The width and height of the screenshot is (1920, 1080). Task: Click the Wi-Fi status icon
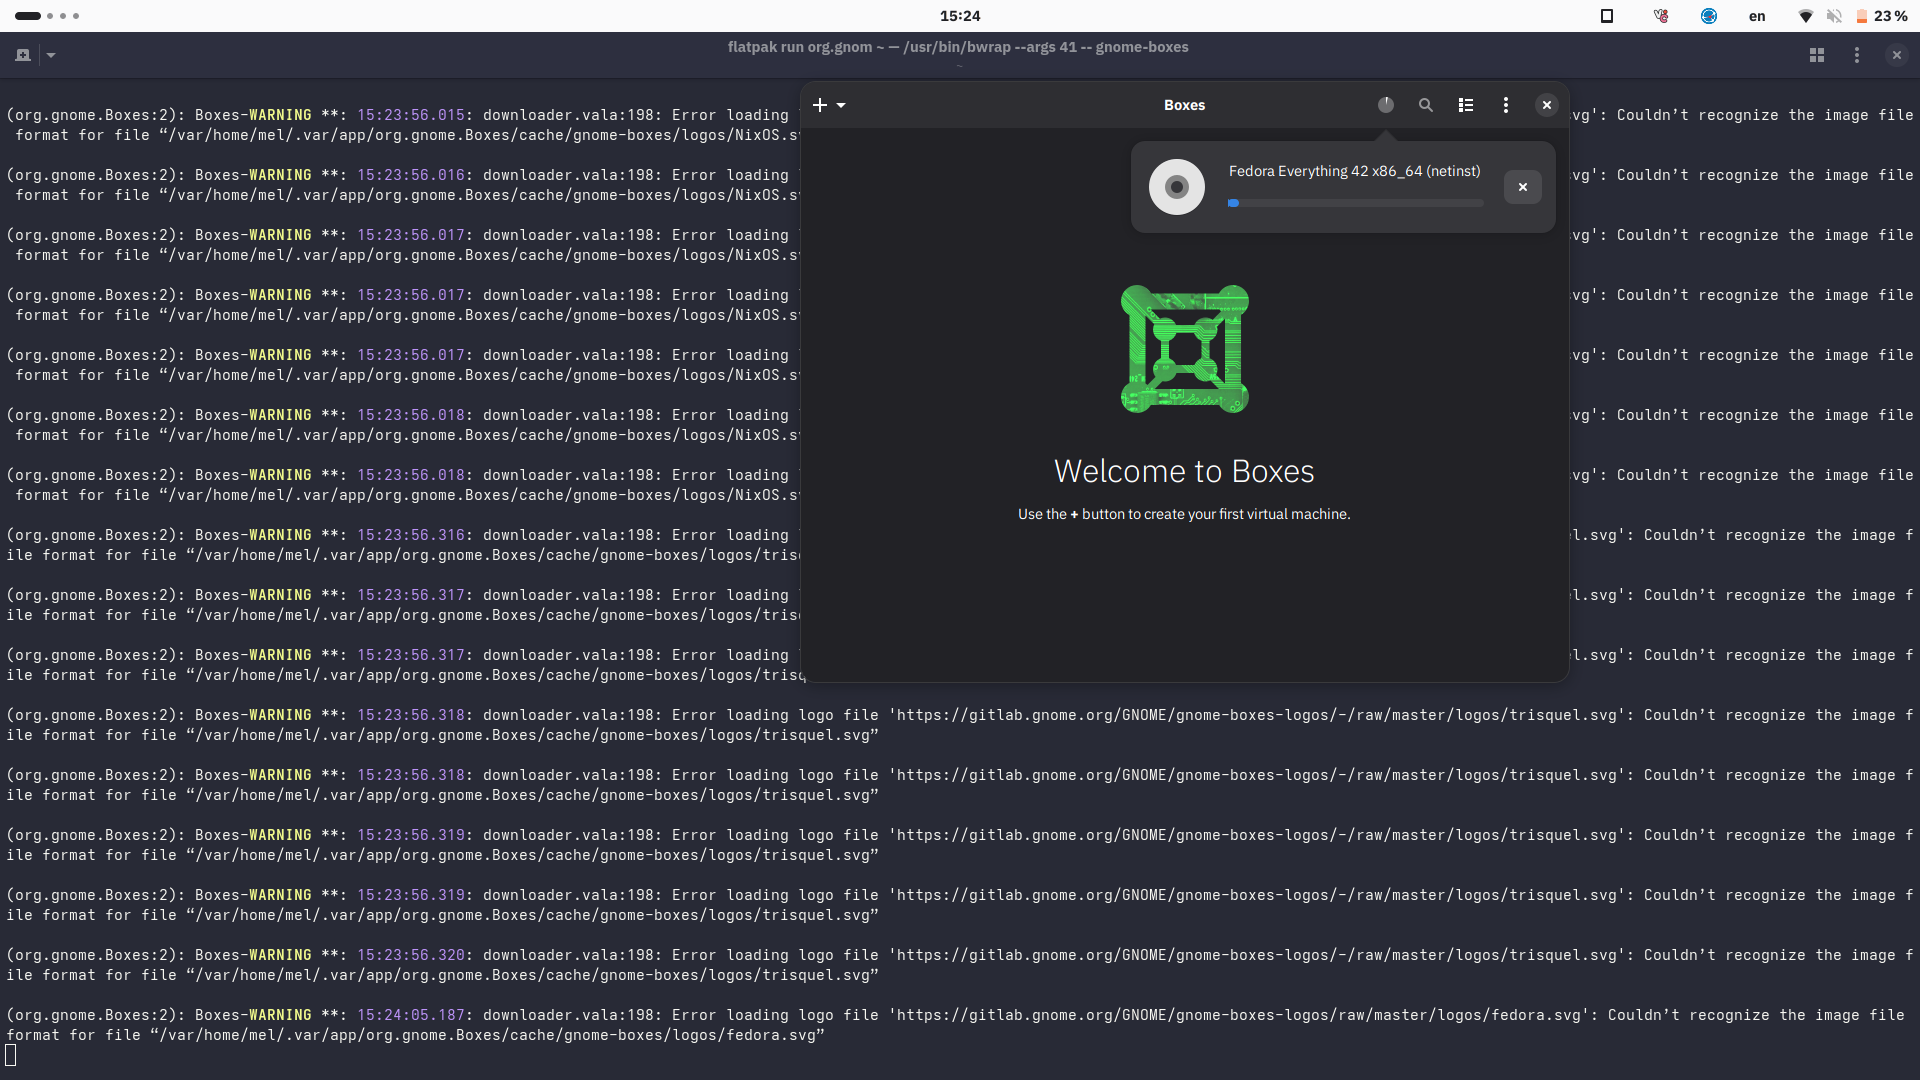(1806, 16)
